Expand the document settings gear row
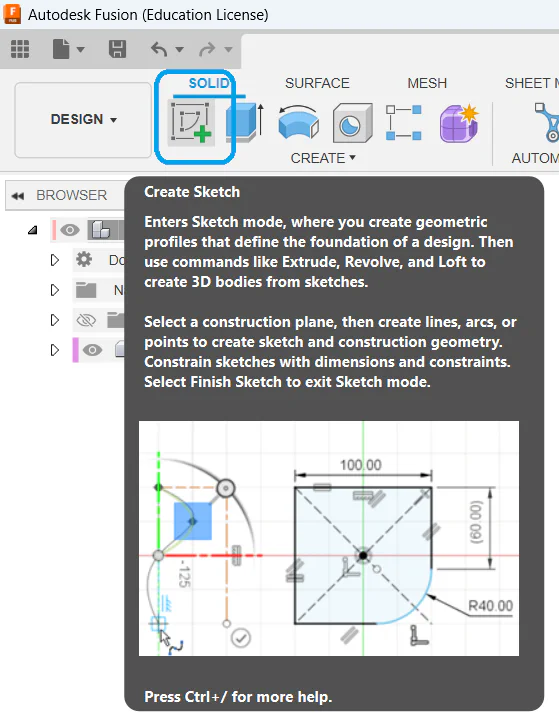This screenshot has width=559, height=721. (x=55, y=260)
